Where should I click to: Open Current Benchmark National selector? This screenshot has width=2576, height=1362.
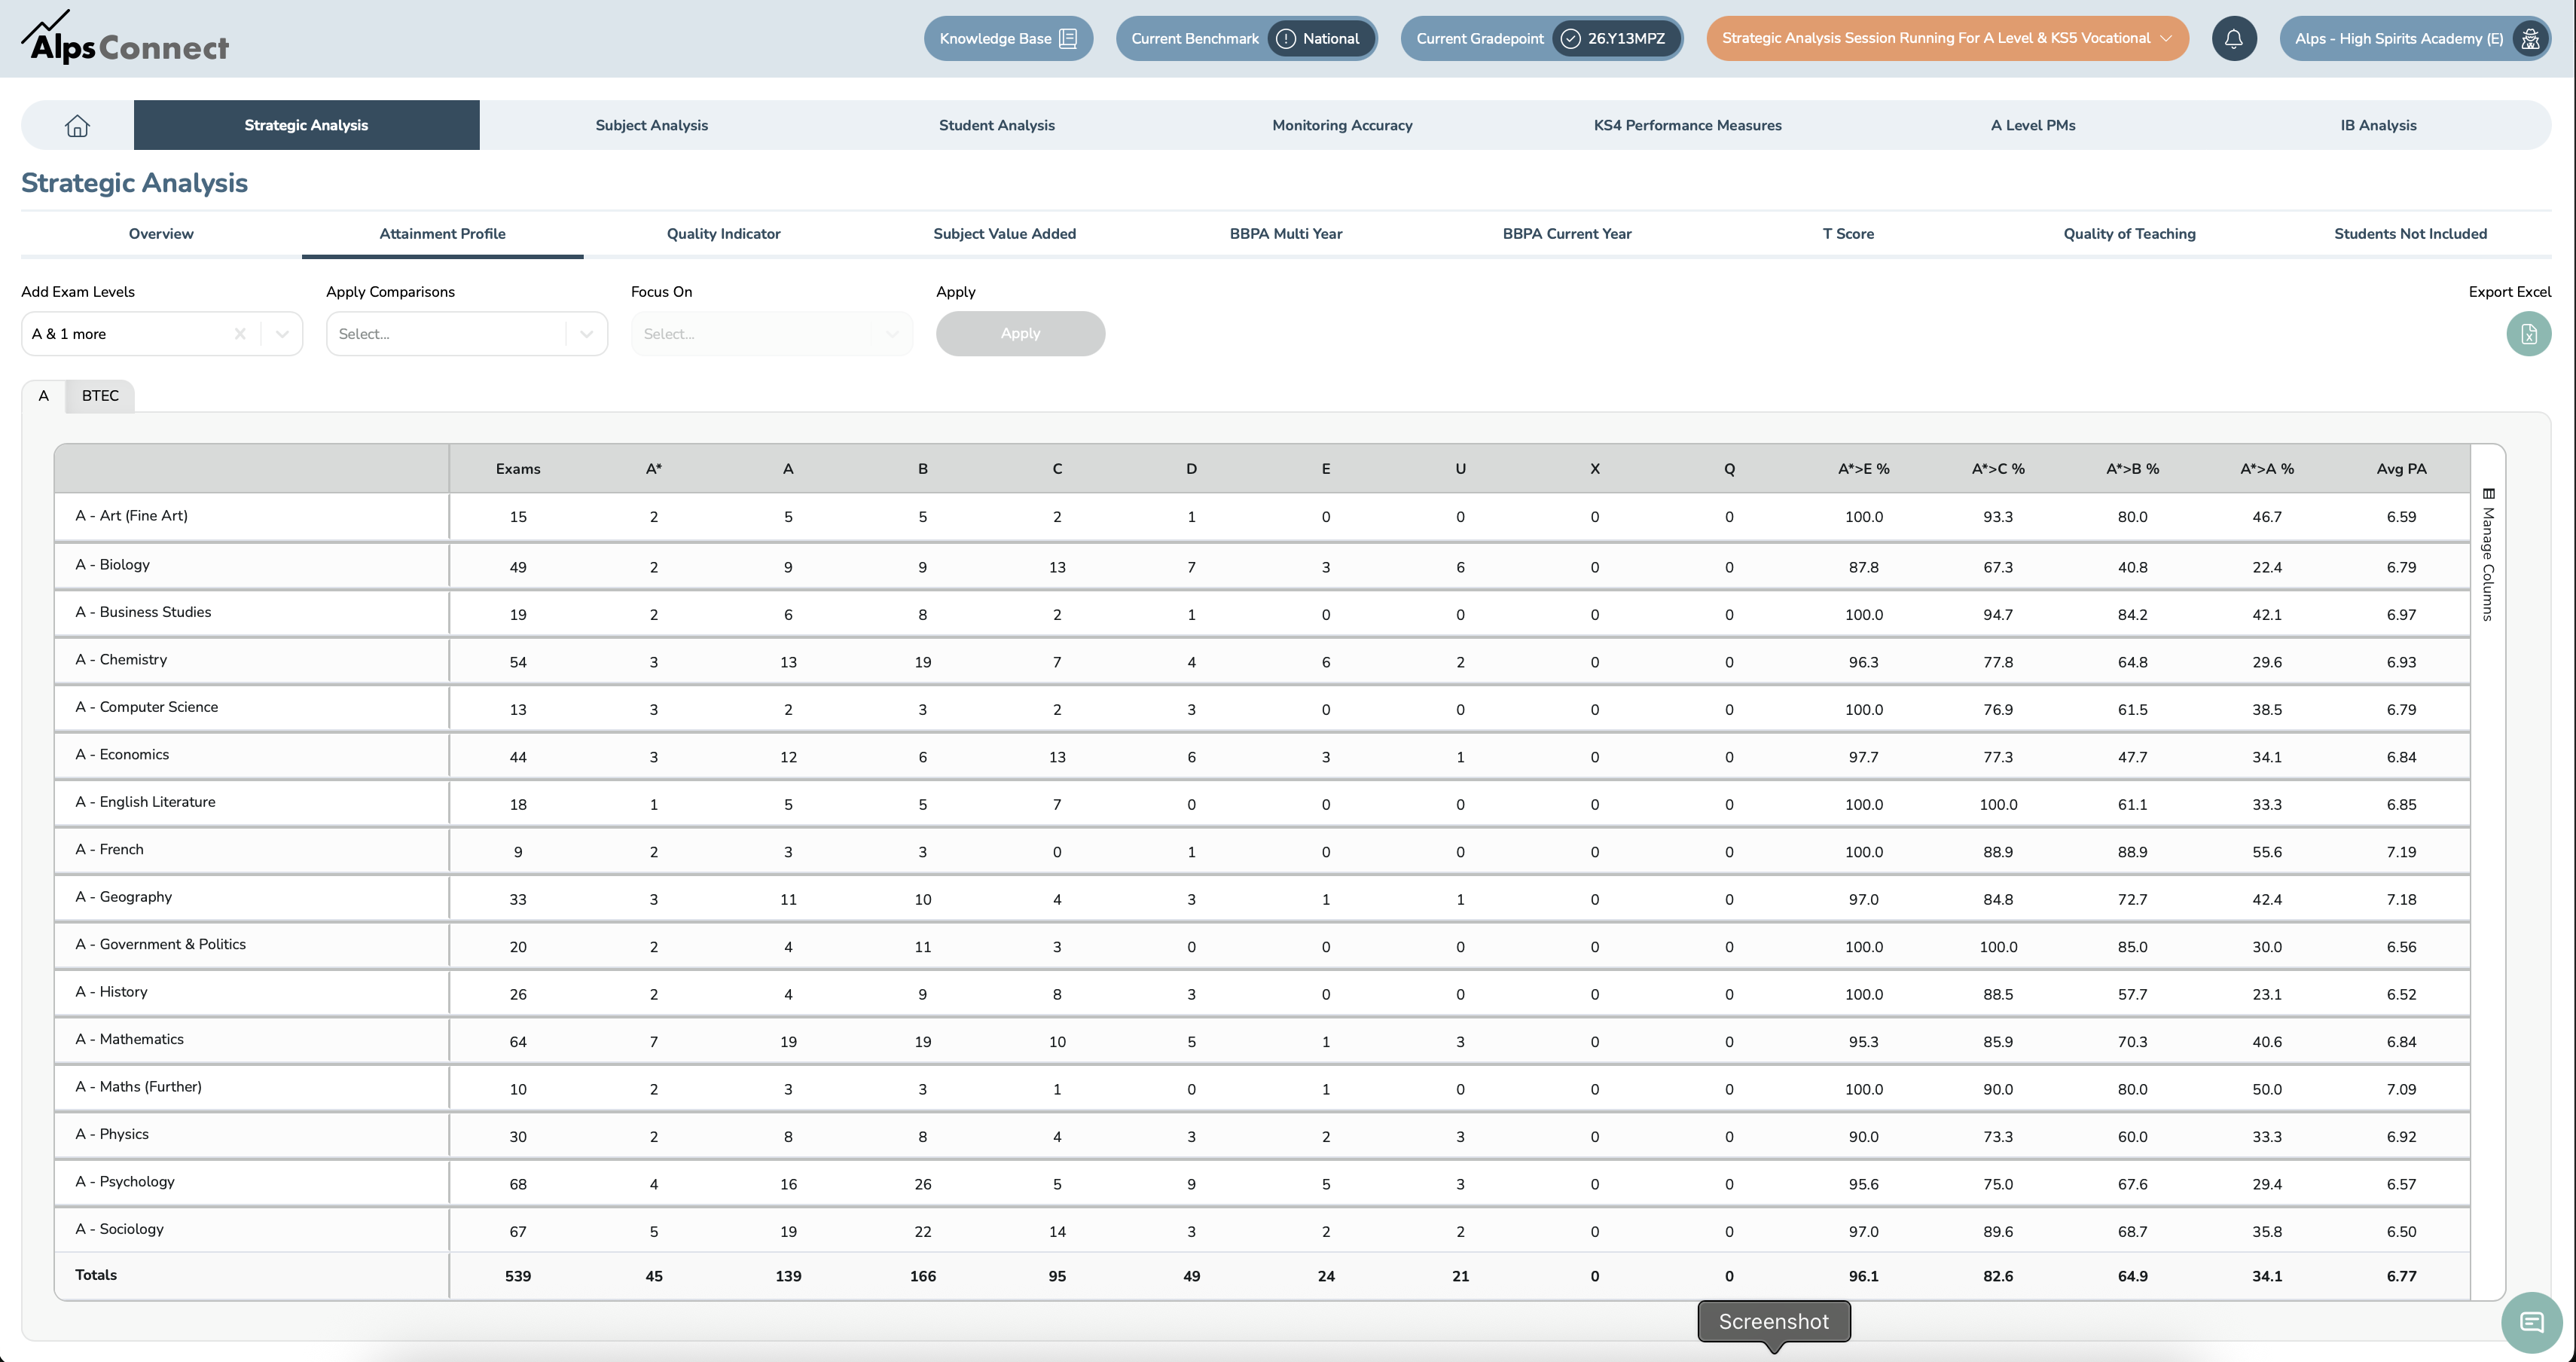(x=1246, y=39)
